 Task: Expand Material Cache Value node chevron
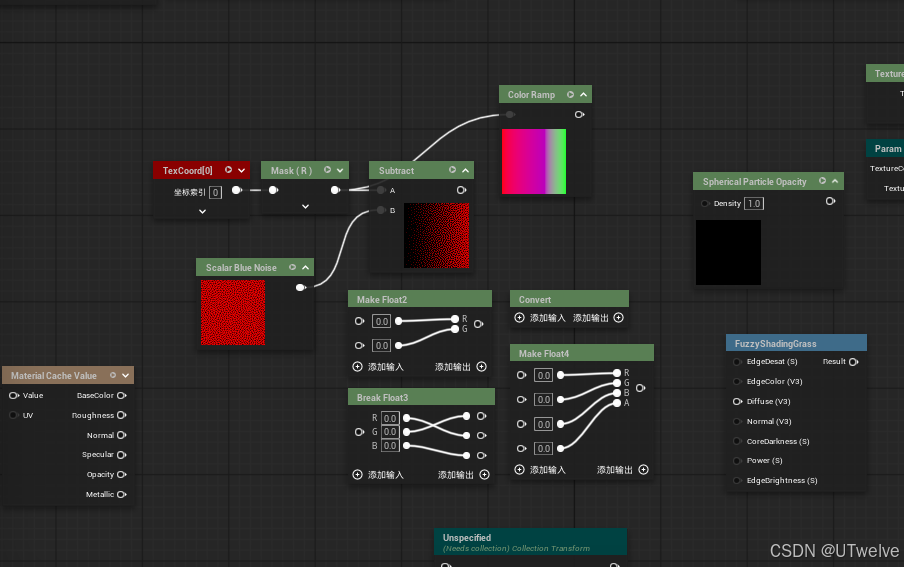[x=126, y=375]
